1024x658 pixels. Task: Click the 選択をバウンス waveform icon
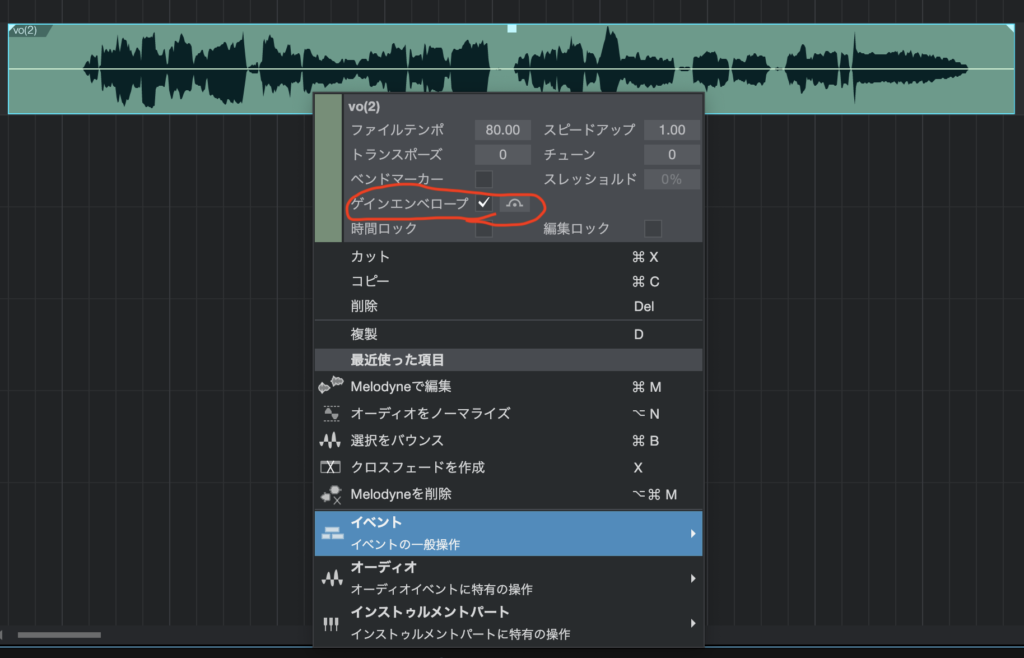(x=331, y=440)
